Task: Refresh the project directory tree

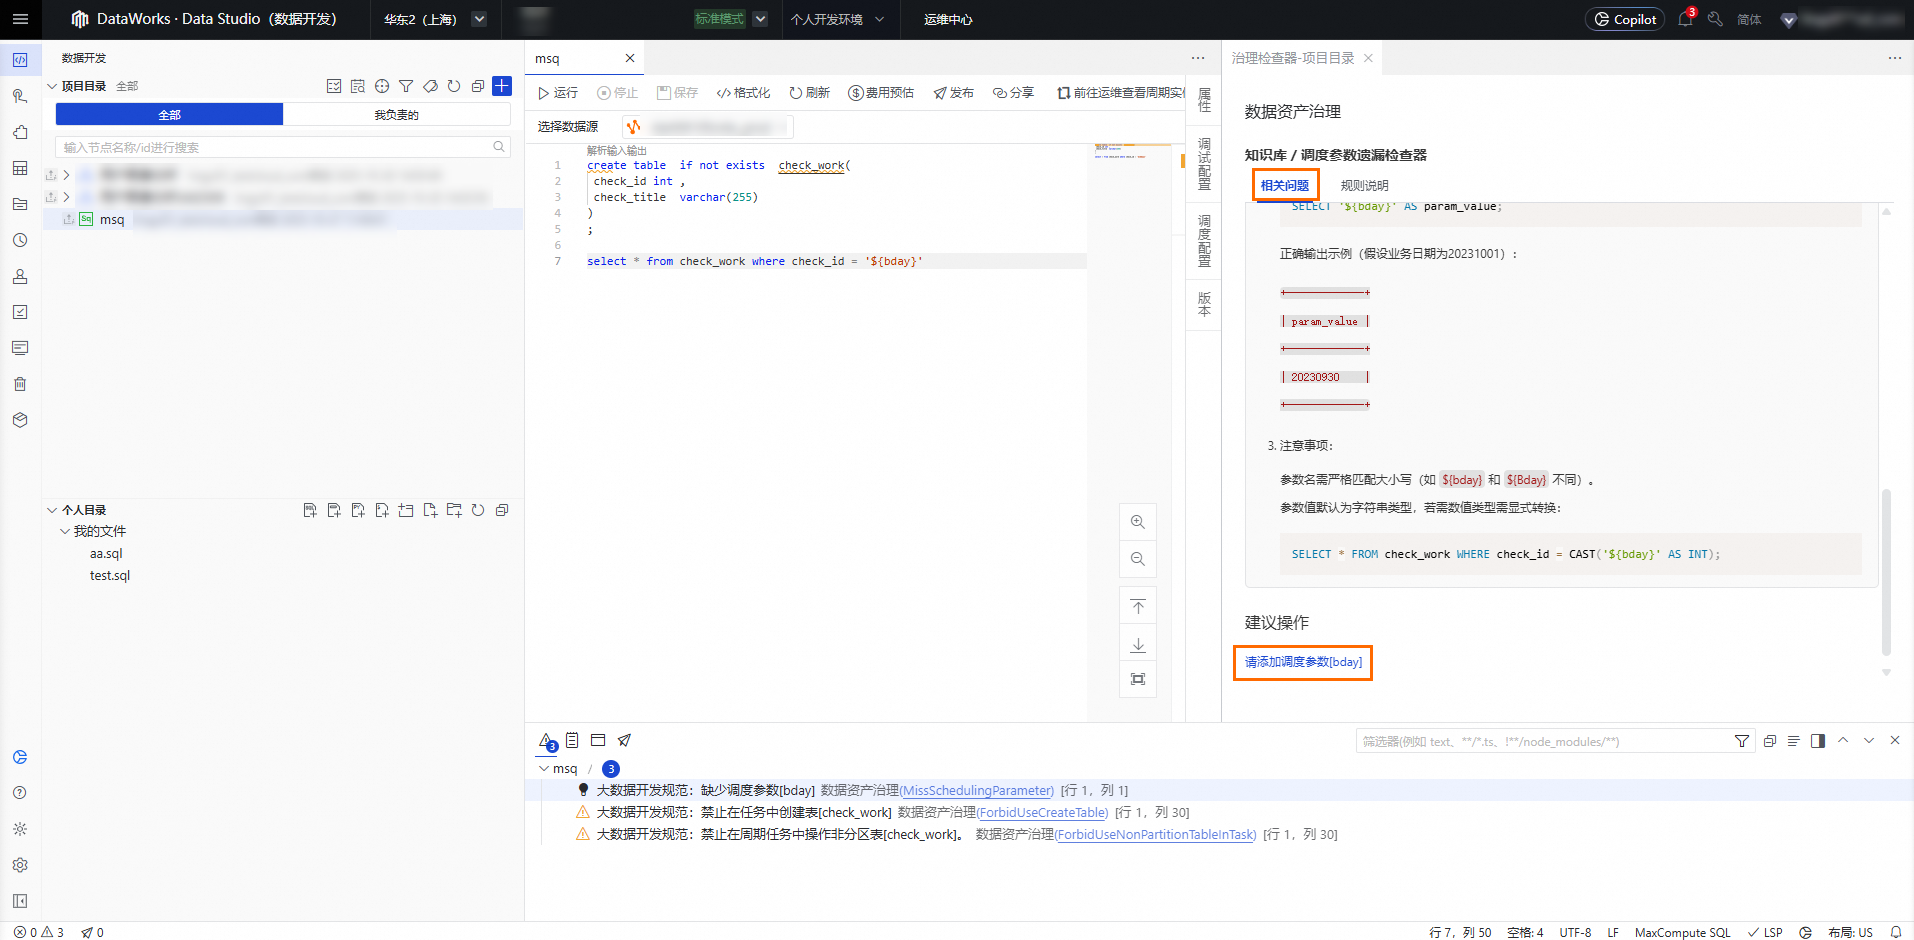Action: (x=454, y=86)
